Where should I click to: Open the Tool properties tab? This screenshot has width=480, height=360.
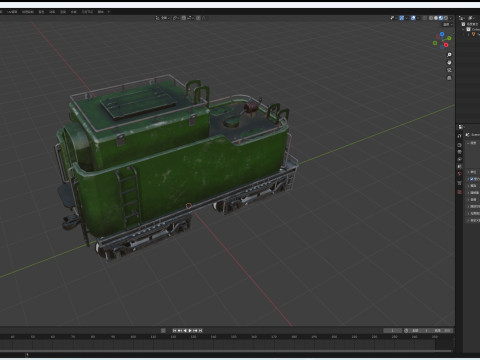point(459,136)
